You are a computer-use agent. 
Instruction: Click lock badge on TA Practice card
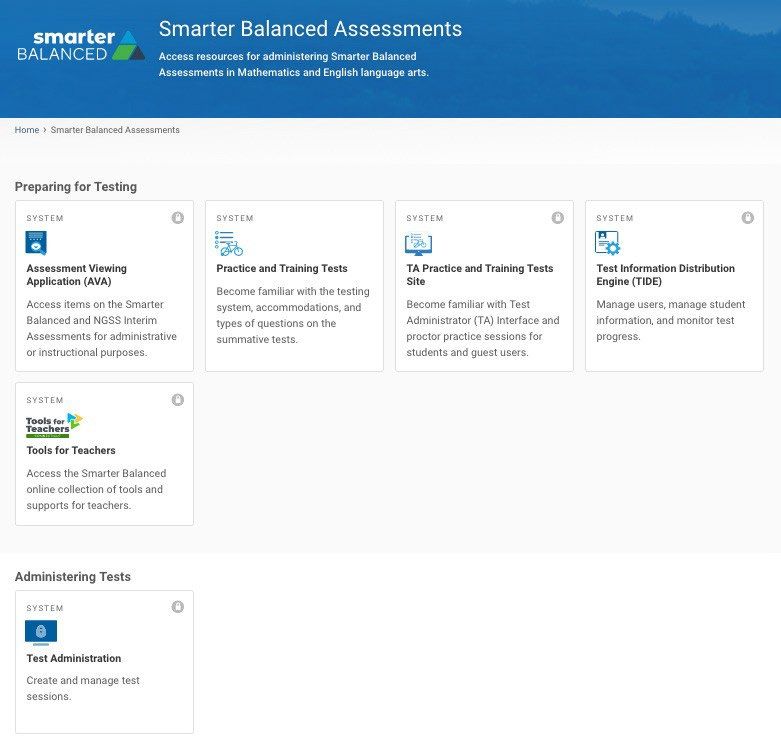click(x=558, y=218)
